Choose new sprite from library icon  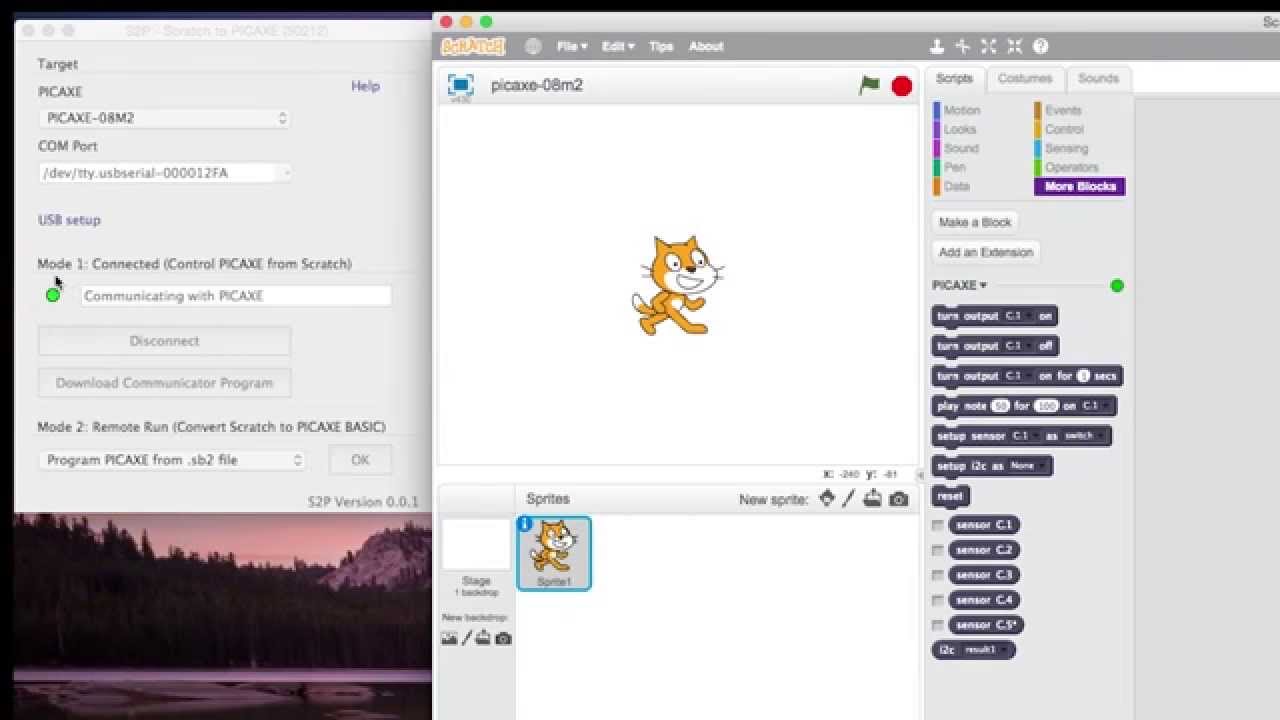click(826, 498)
